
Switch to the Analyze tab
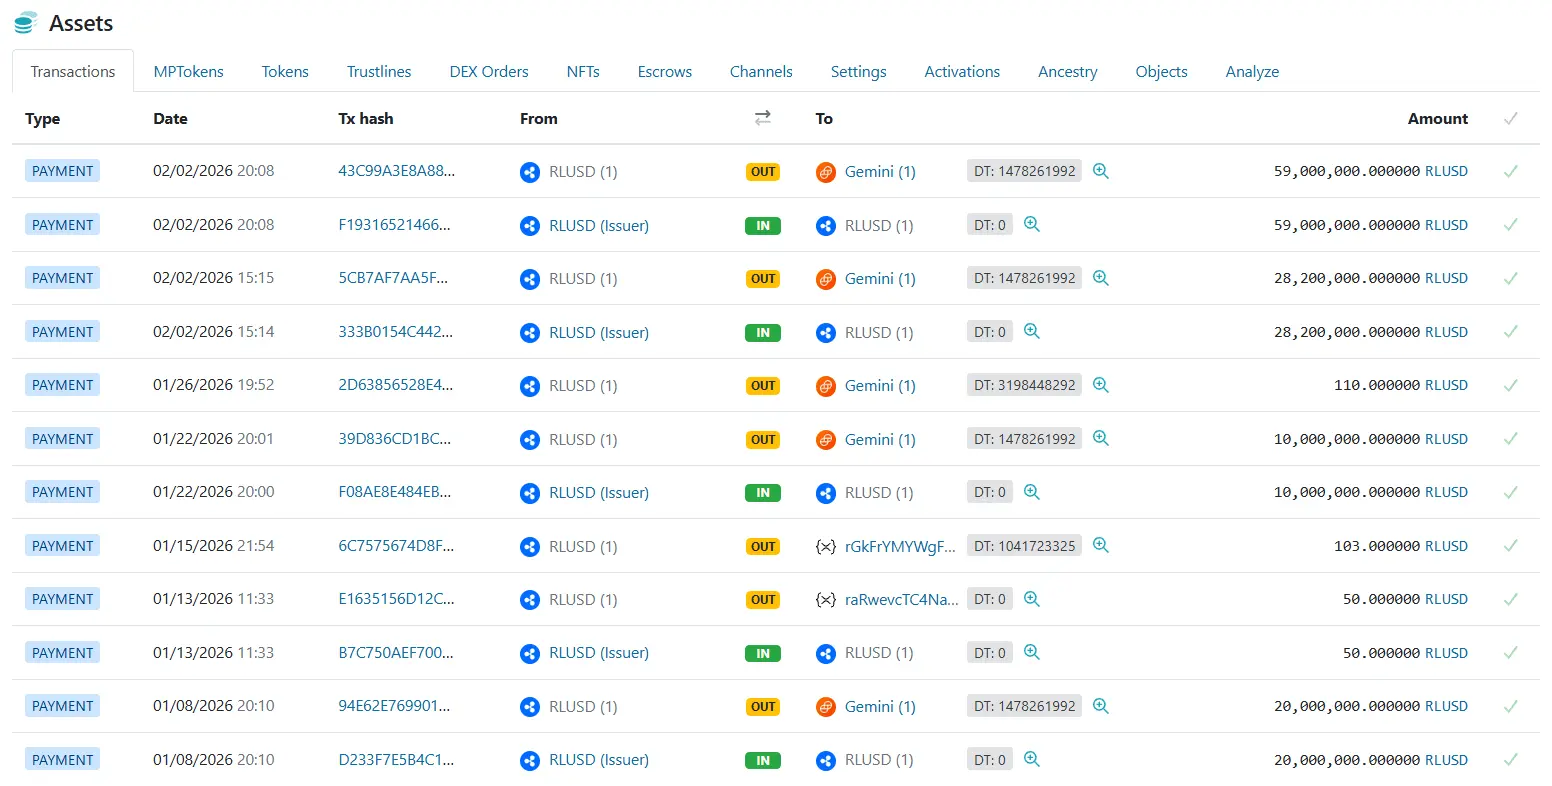pos(1253,72)
